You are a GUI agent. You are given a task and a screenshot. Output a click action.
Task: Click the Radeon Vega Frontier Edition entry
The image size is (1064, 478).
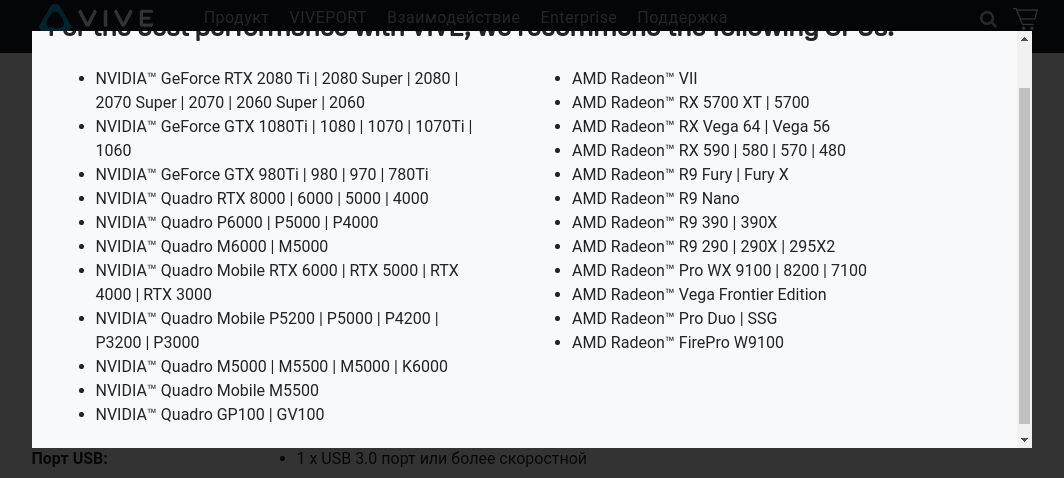click(x=698, y=294)
